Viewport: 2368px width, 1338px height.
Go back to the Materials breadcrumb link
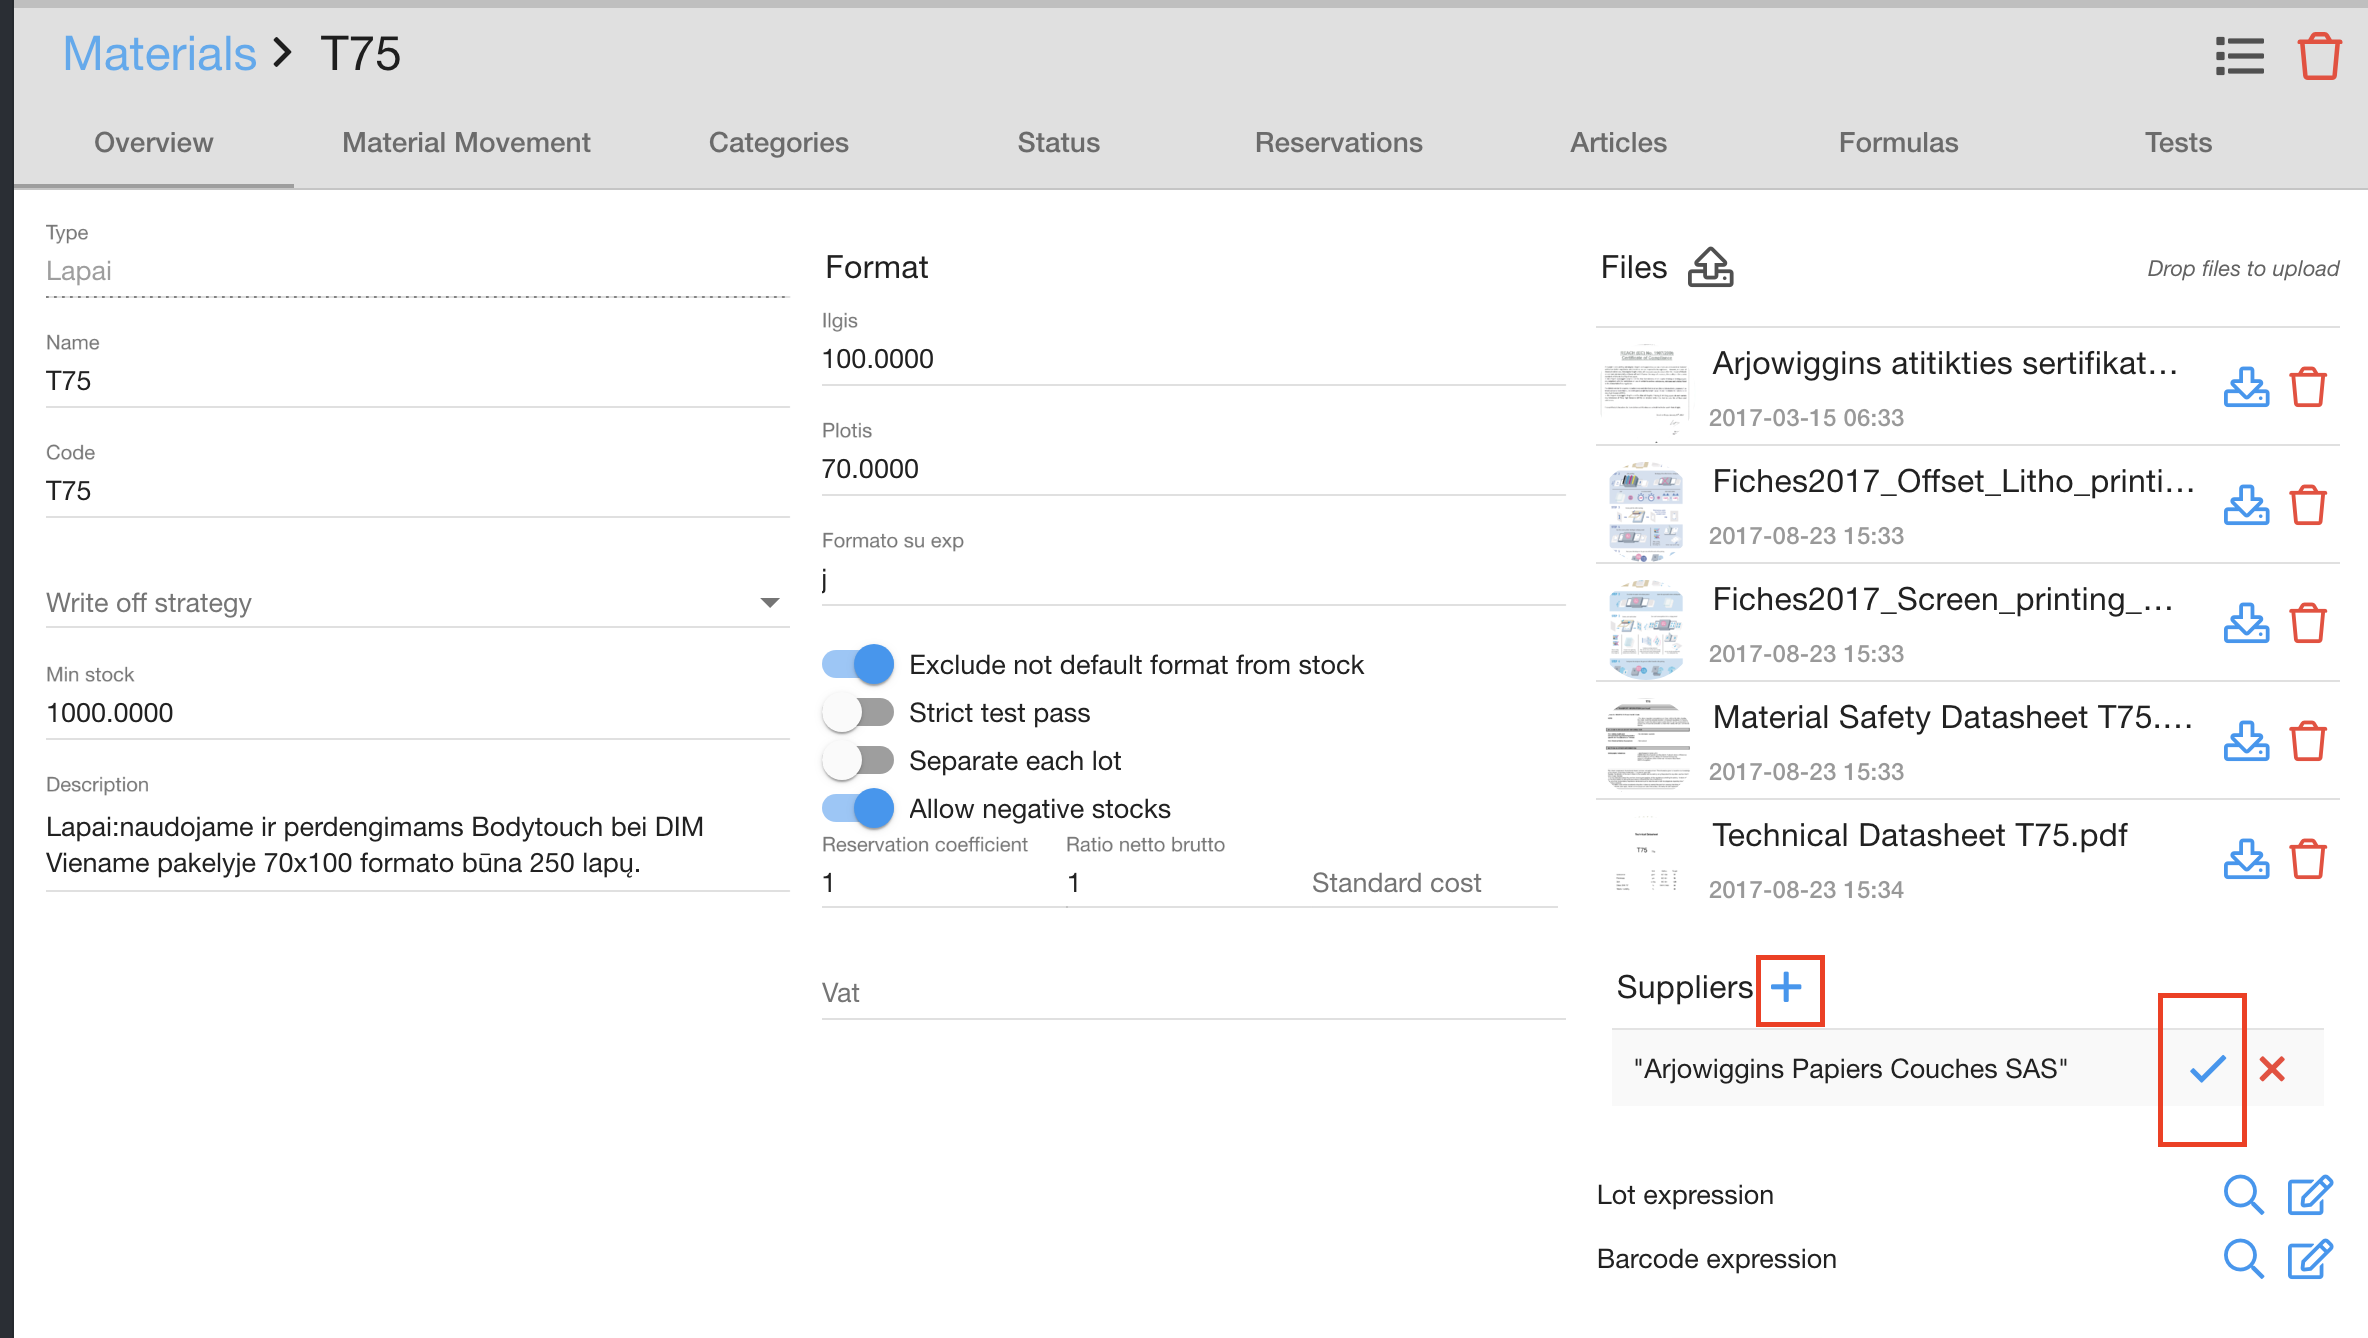click(159, 54)
